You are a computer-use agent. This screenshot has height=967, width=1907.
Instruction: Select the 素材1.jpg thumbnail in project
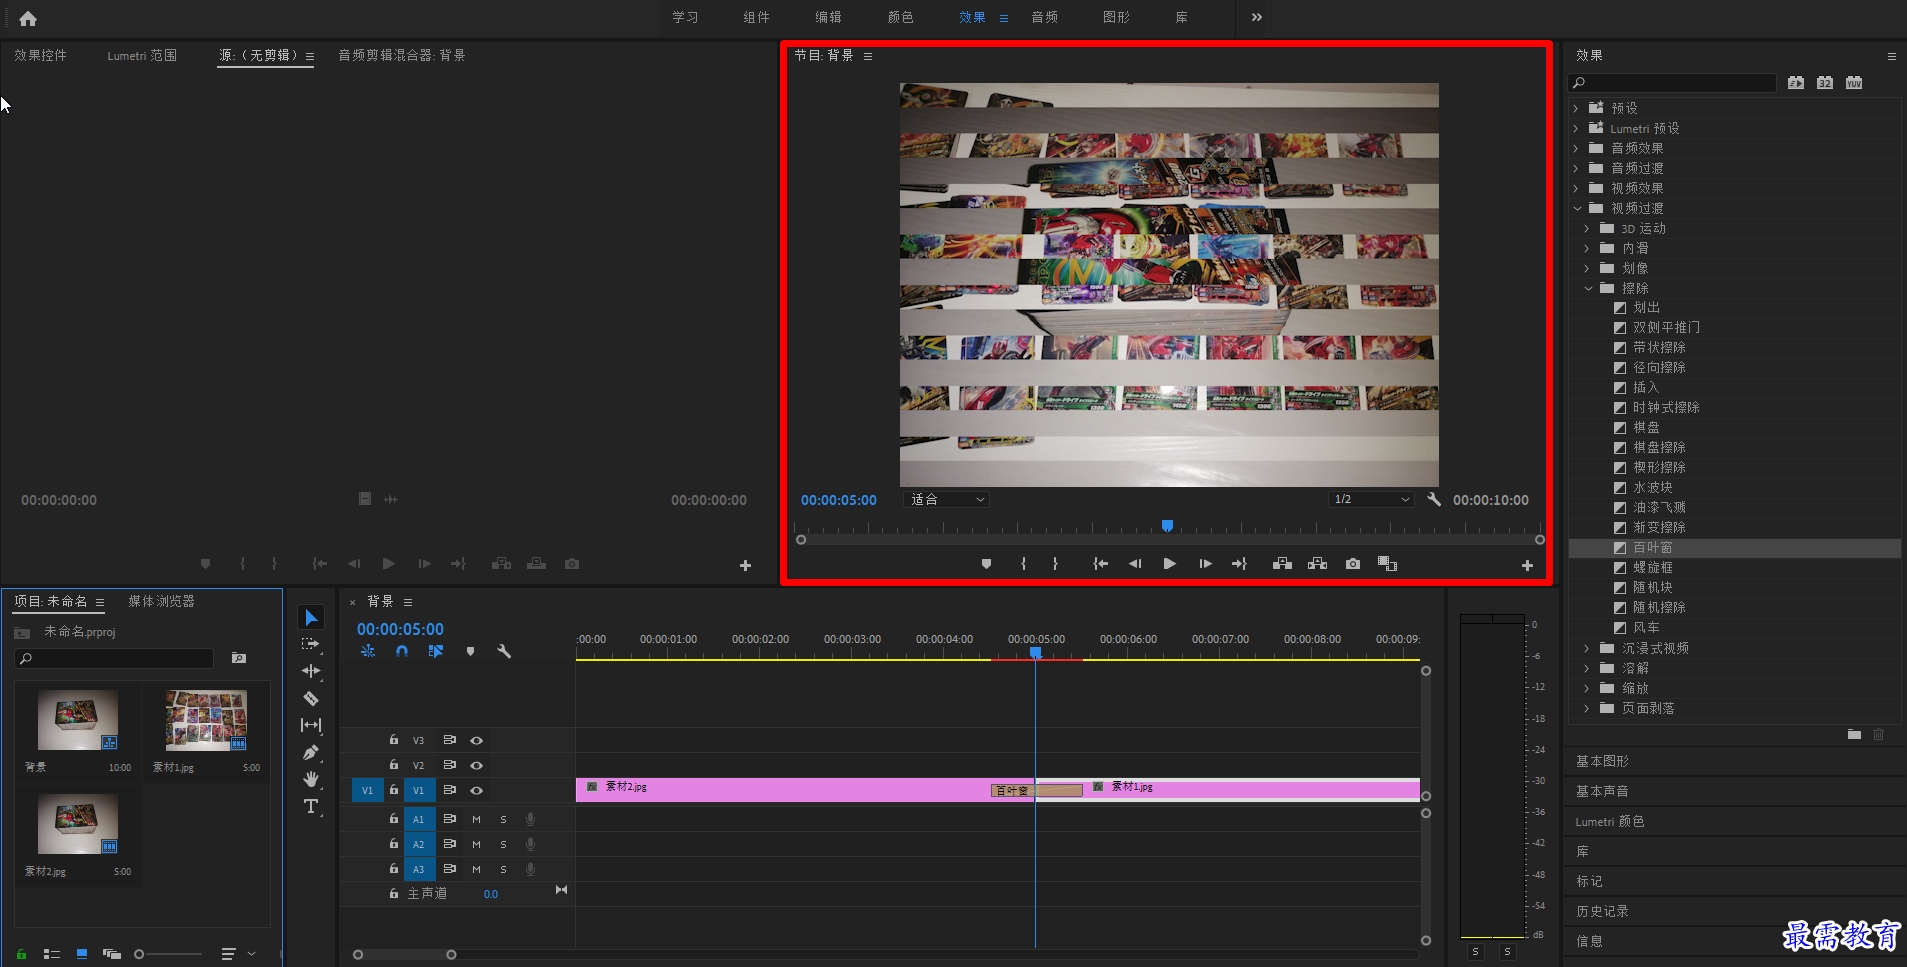[x=206, y=720]
